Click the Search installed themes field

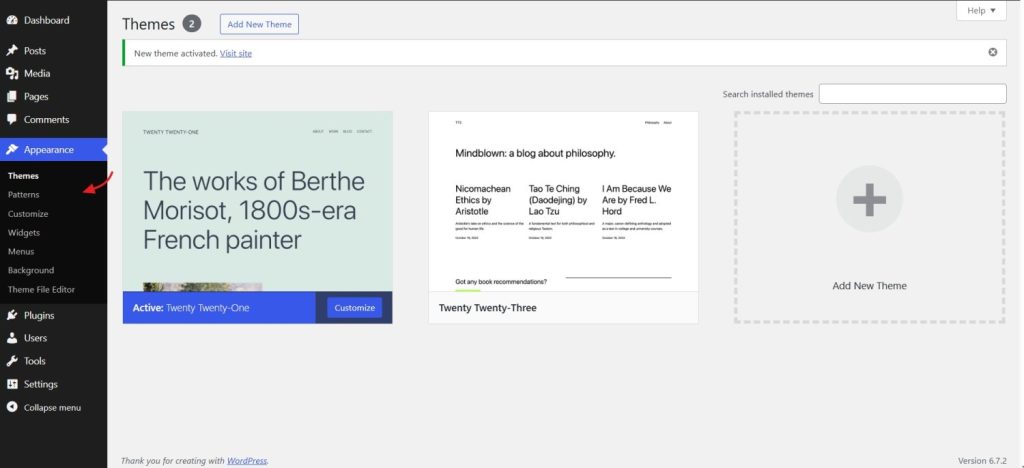click(x=912, y=94)
